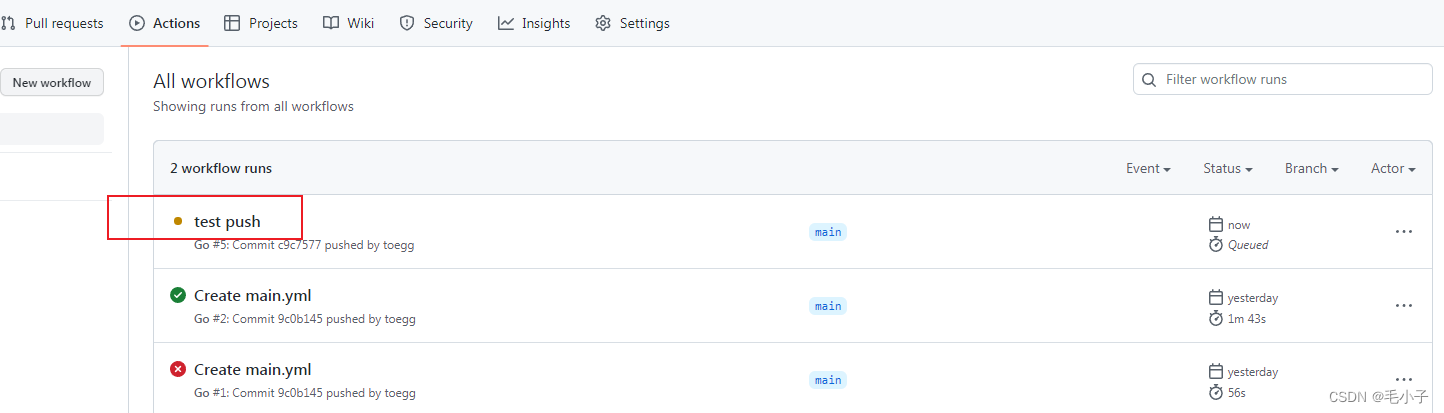Open the kebab menu for Go #2 run
Image resolution: width=1444 pixels, height=413 pixels.
[x=1403, y=305]
